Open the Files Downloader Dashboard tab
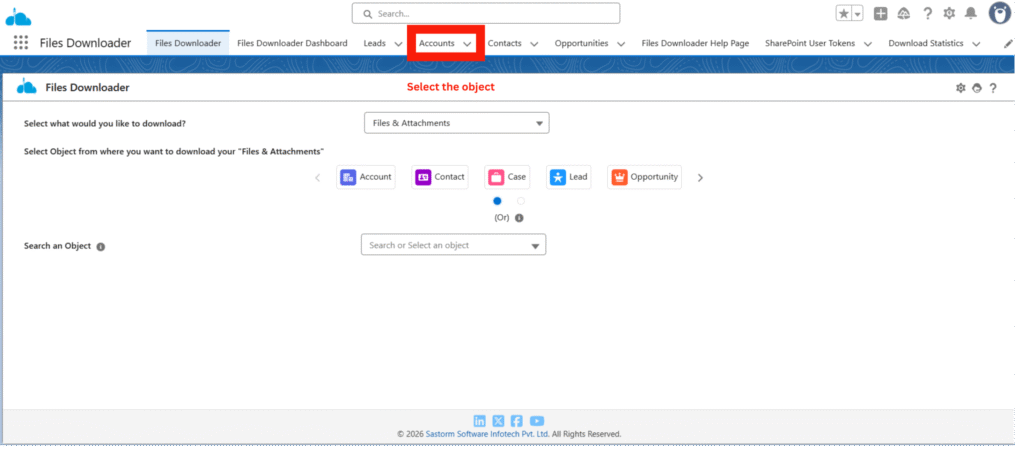The image size is (1024, 449). point(292,43)
